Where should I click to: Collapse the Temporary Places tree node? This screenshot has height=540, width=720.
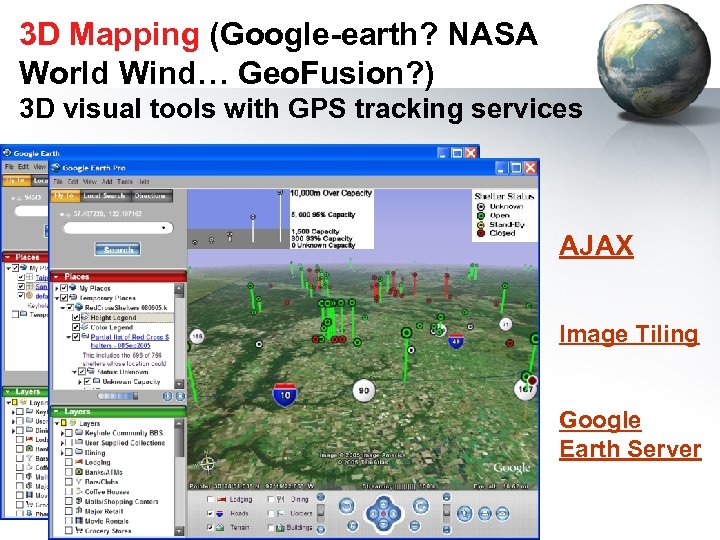pyautogui.click(x=57, y=298)
